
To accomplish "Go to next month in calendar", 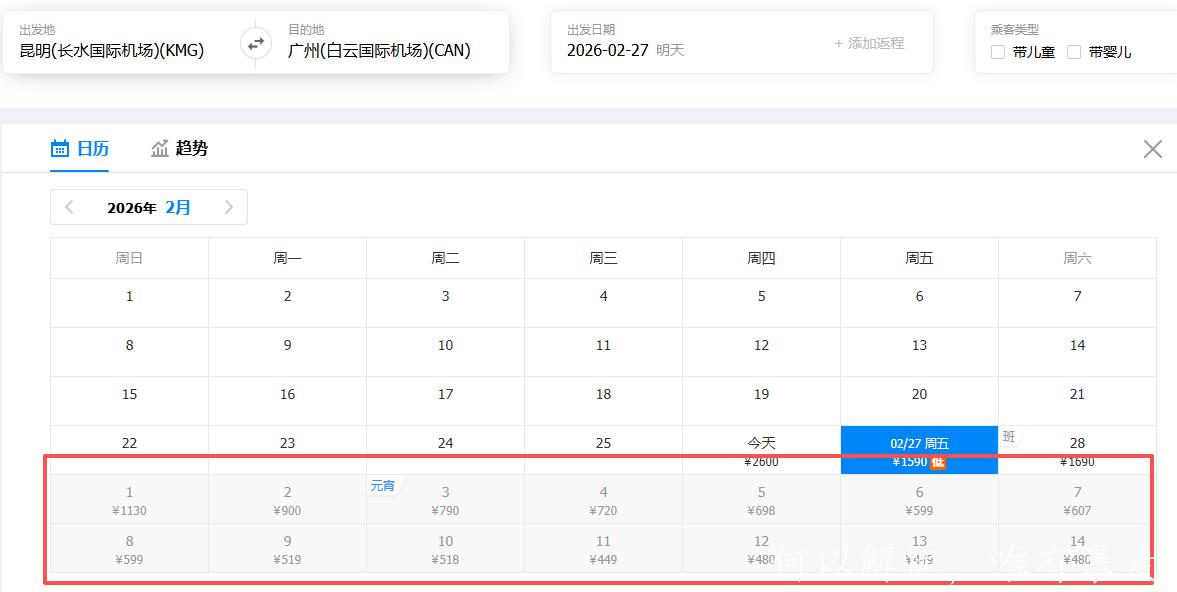I will pyautogui.click(x=229, y=207).
